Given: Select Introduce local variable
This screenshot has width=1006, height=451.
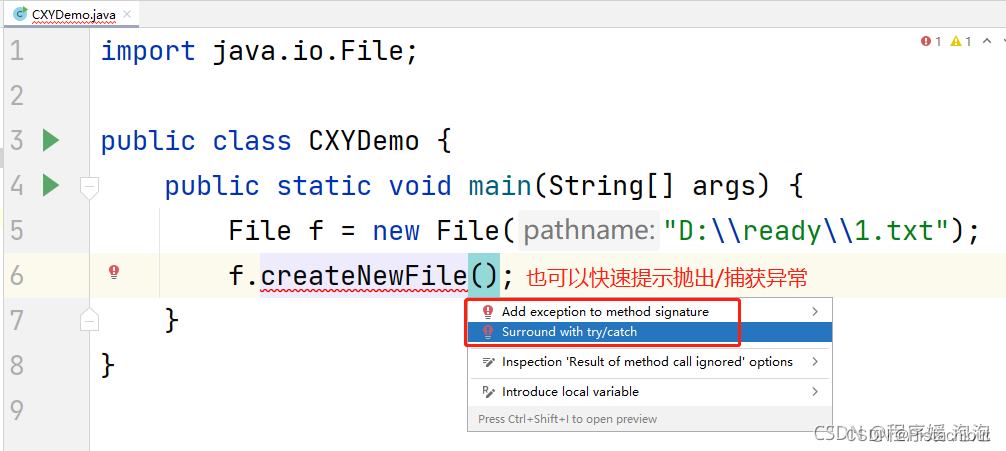Looking at the screenshot, I should [650, 391].
